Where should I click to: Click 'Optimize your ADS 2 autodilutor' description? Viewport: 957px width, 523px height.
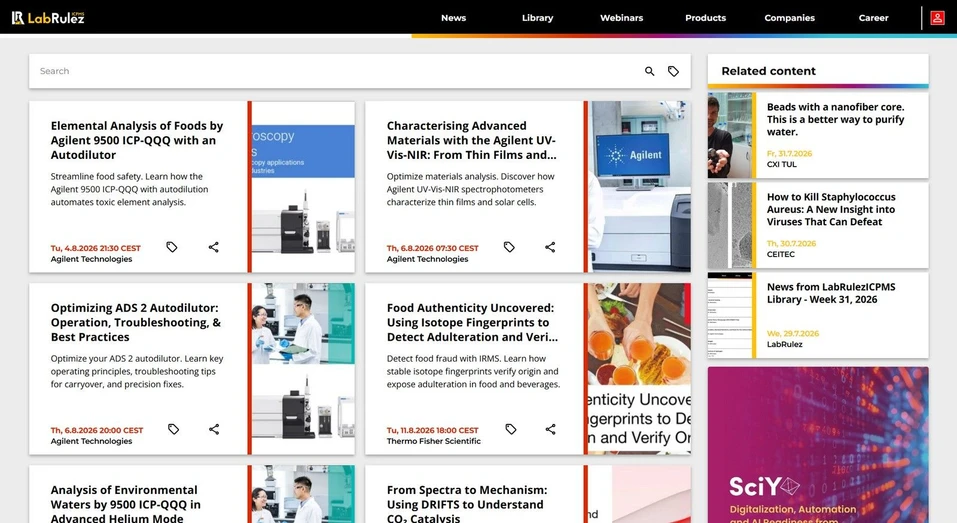click(137, 371)
